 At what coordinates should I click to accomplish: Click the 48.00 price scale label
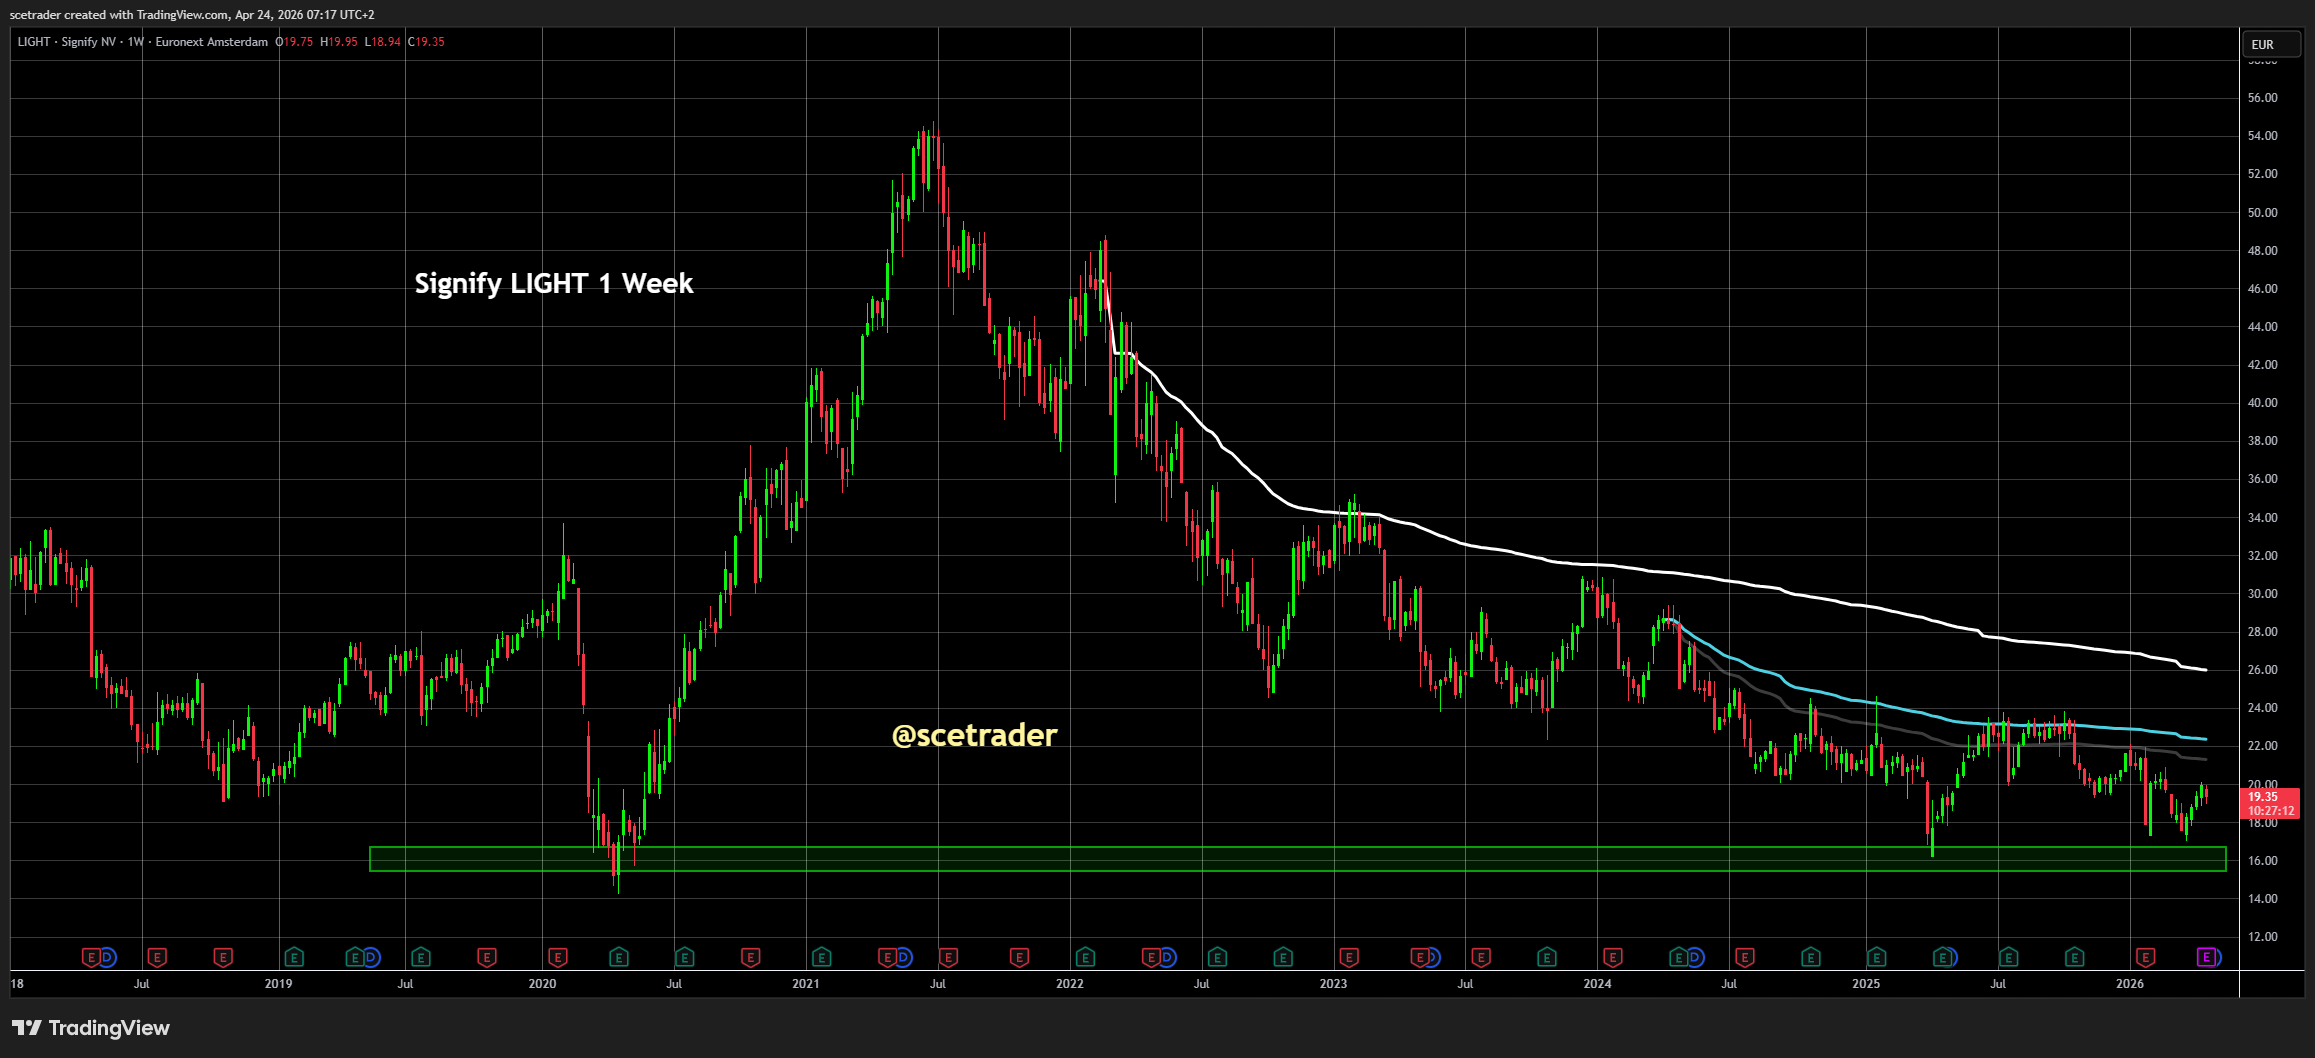click(2262, 251)
